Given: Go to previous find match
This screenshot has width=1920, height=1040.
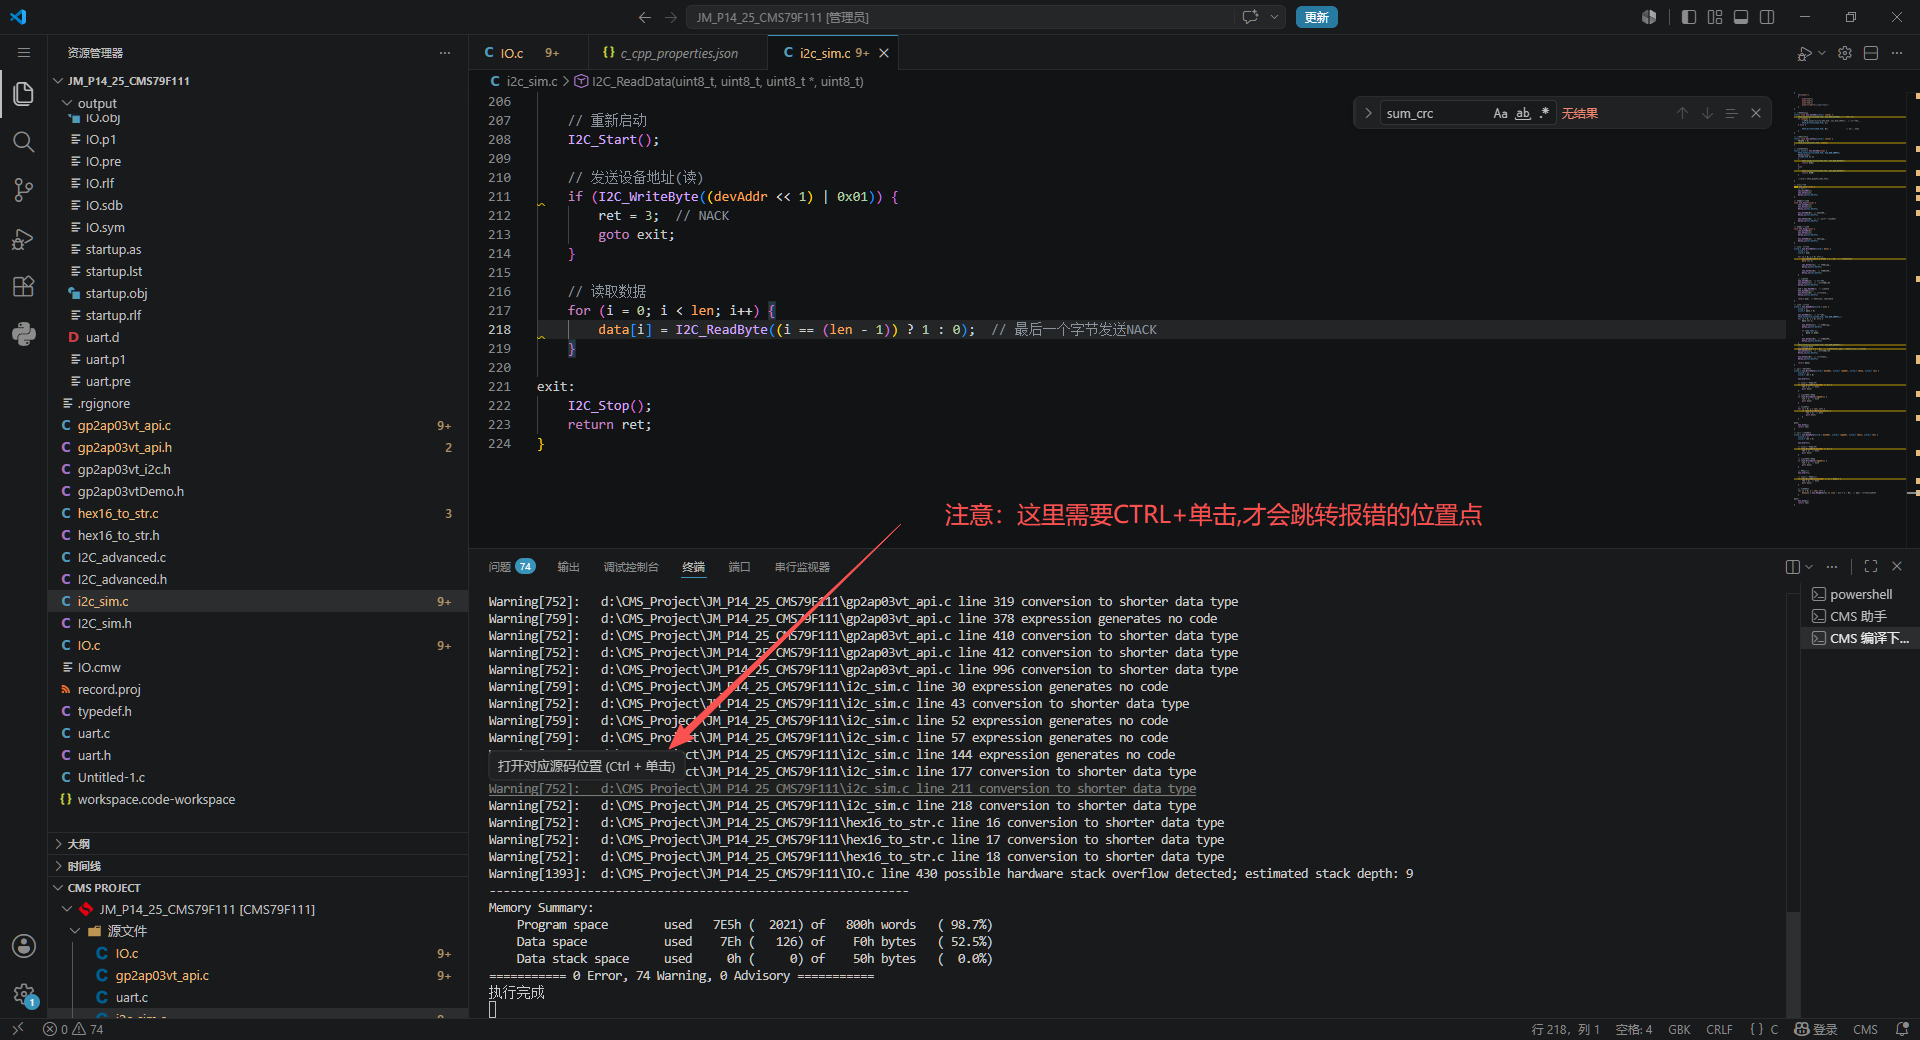Looking at the screenshot, I should coord(1682,113).
